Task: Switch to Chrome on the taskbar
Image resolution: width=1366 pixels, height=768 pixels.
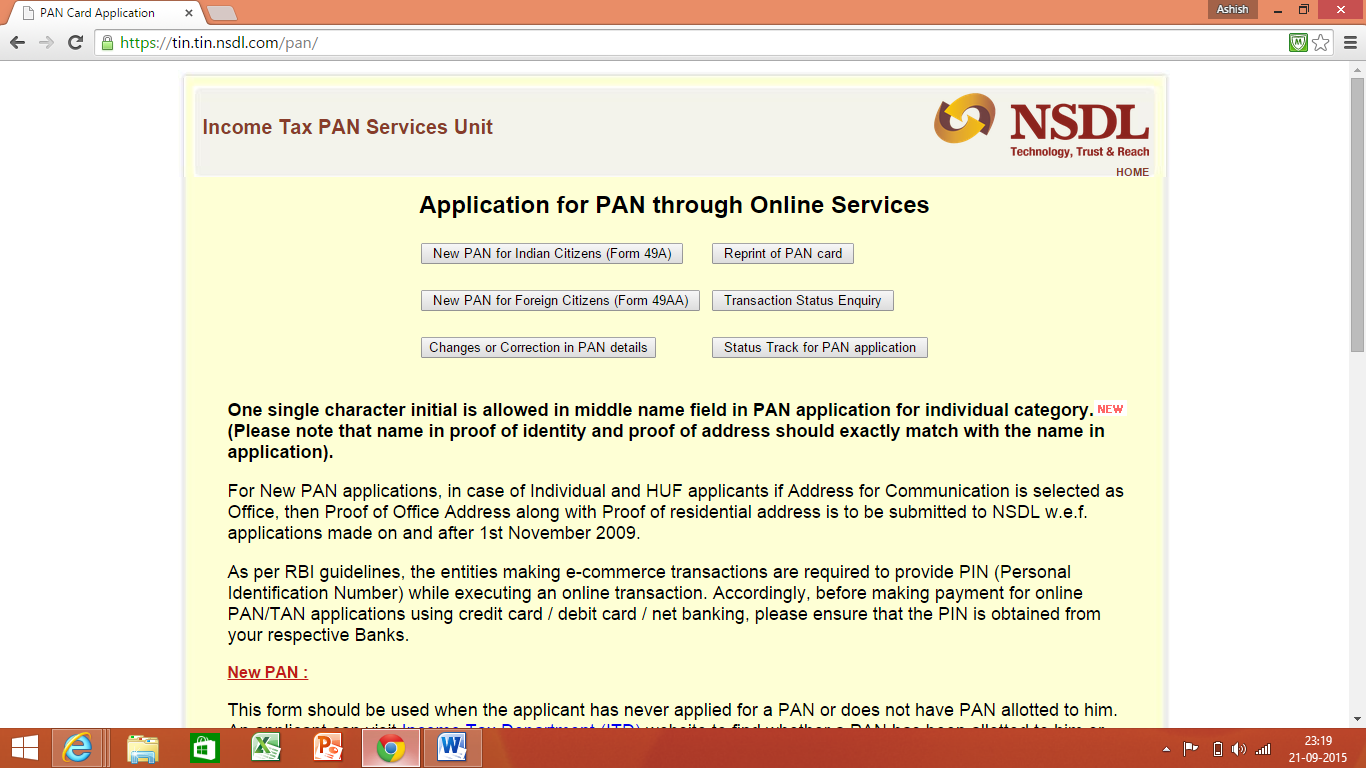Action: tap(391, 748)
